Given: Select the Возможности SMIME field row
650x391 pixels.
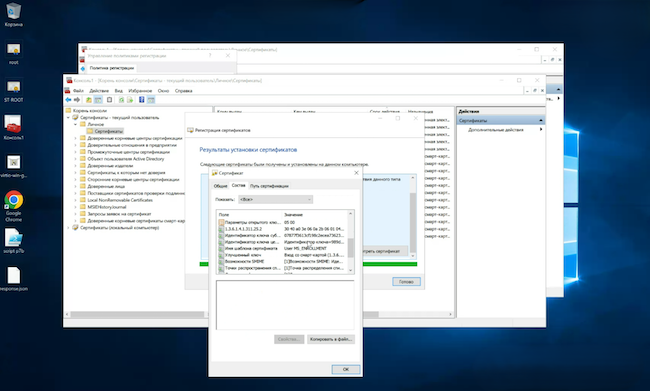Looking at the screenshot, I should pos(283,262).
